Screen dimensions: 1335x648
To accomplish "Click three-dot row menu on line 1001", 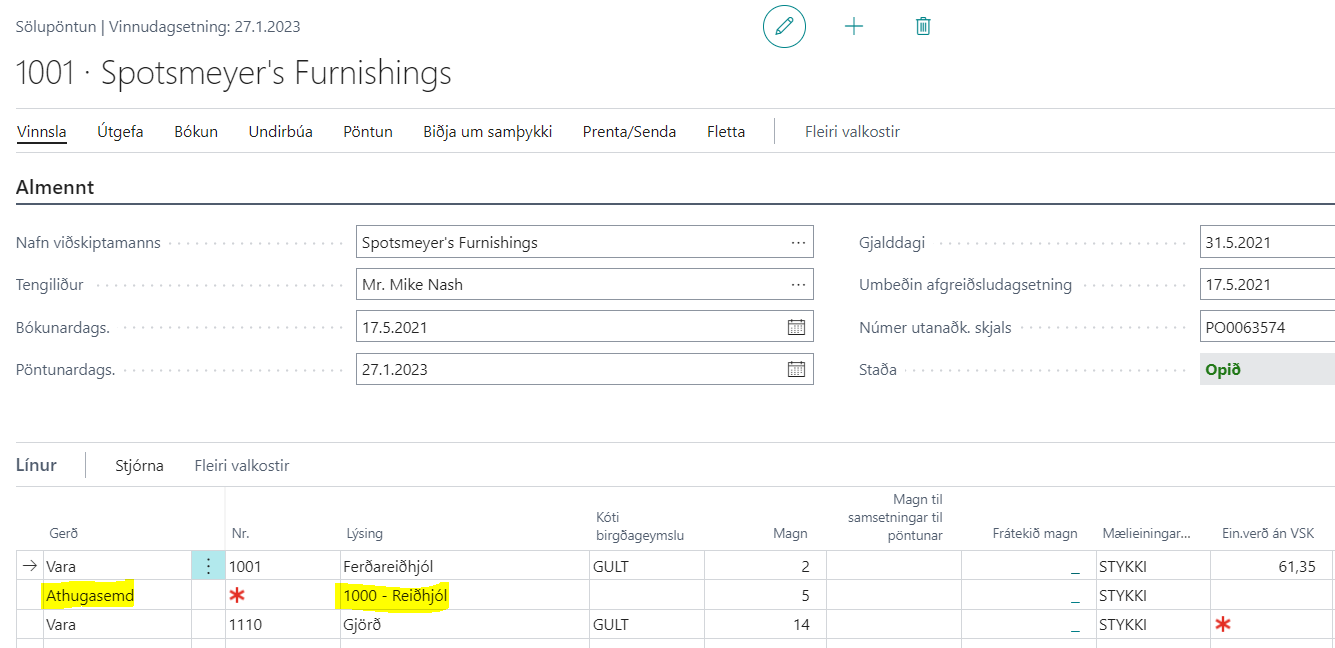I will click(208, 567).
